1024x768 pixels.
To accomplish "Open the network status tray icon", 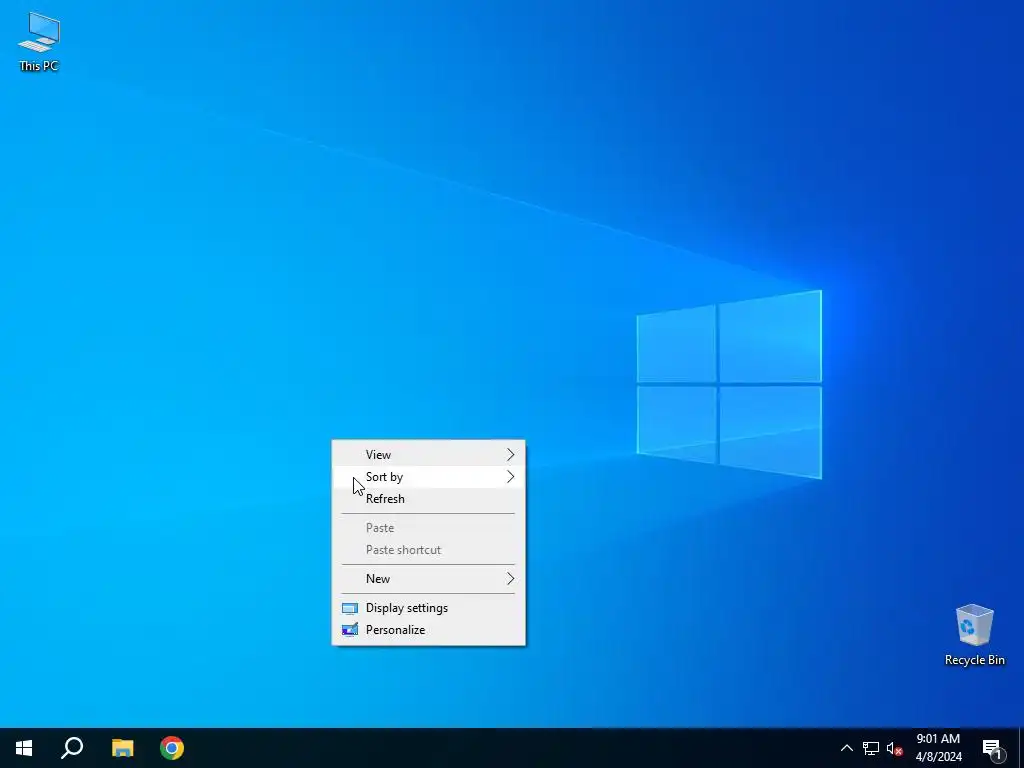I will pyautogui.click(x=871, y=748).
